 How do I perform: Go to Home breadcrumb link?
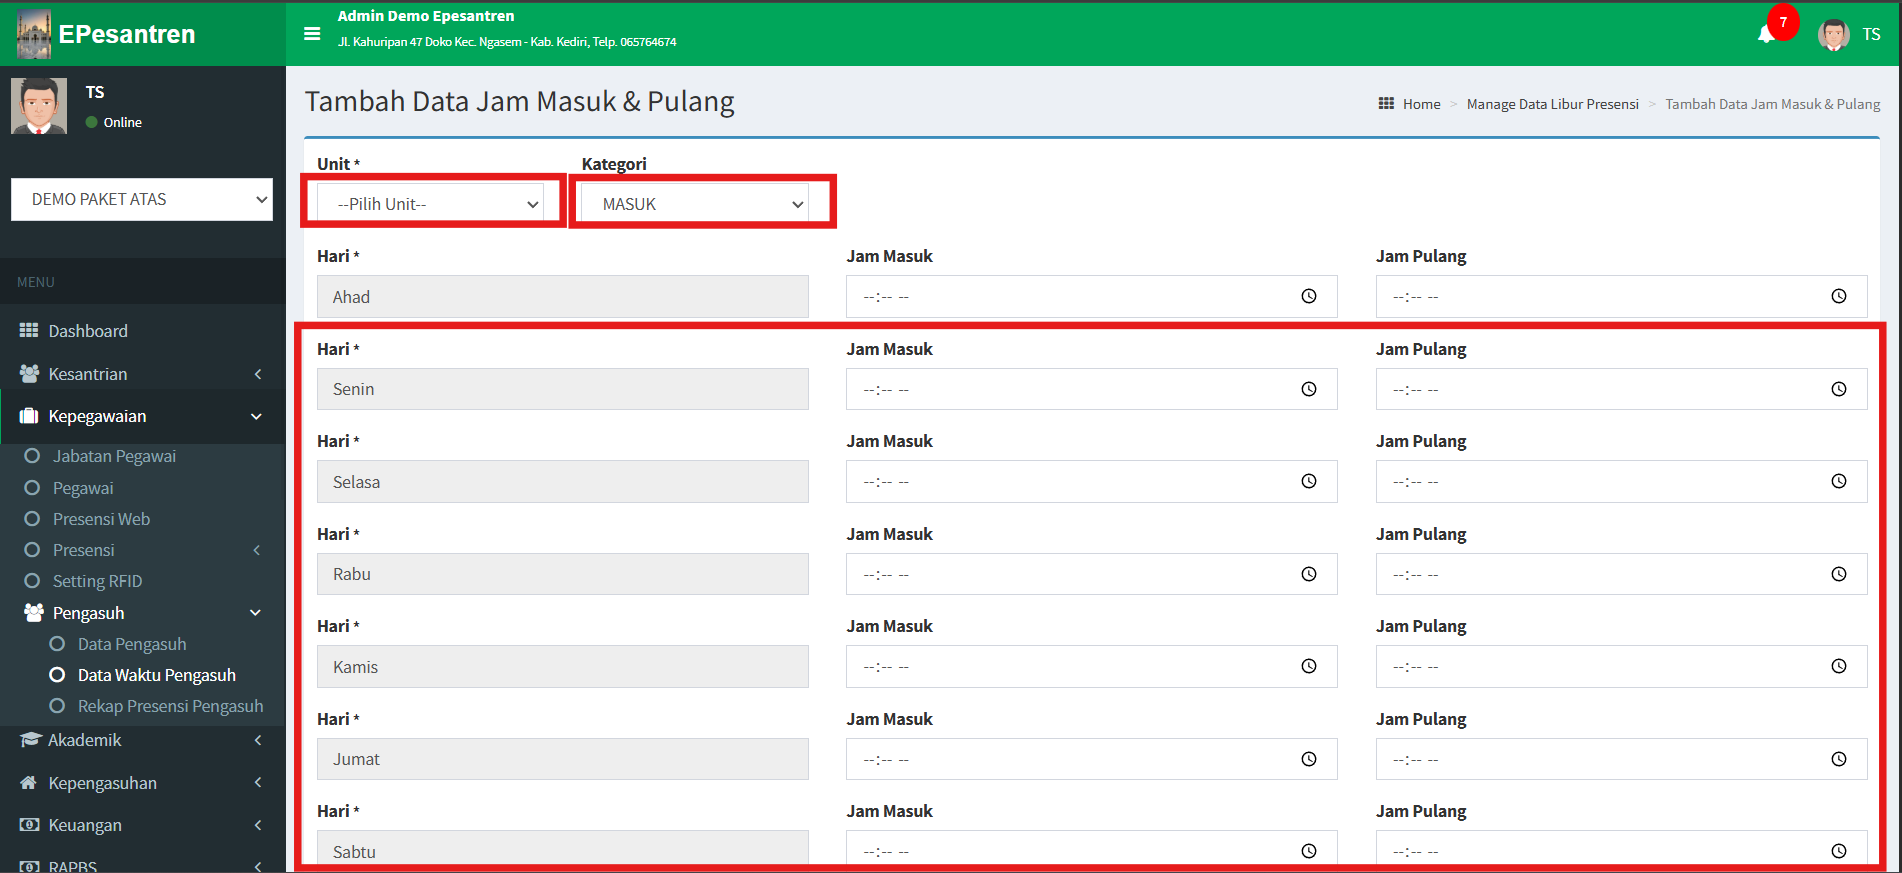(x=1421, y=104)
